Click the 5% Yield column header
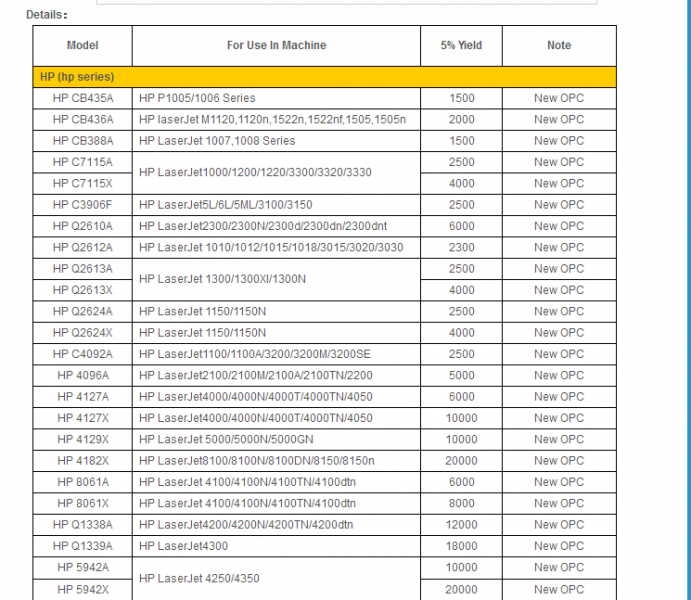The image size is (691, 600). [x=461, y=45]
